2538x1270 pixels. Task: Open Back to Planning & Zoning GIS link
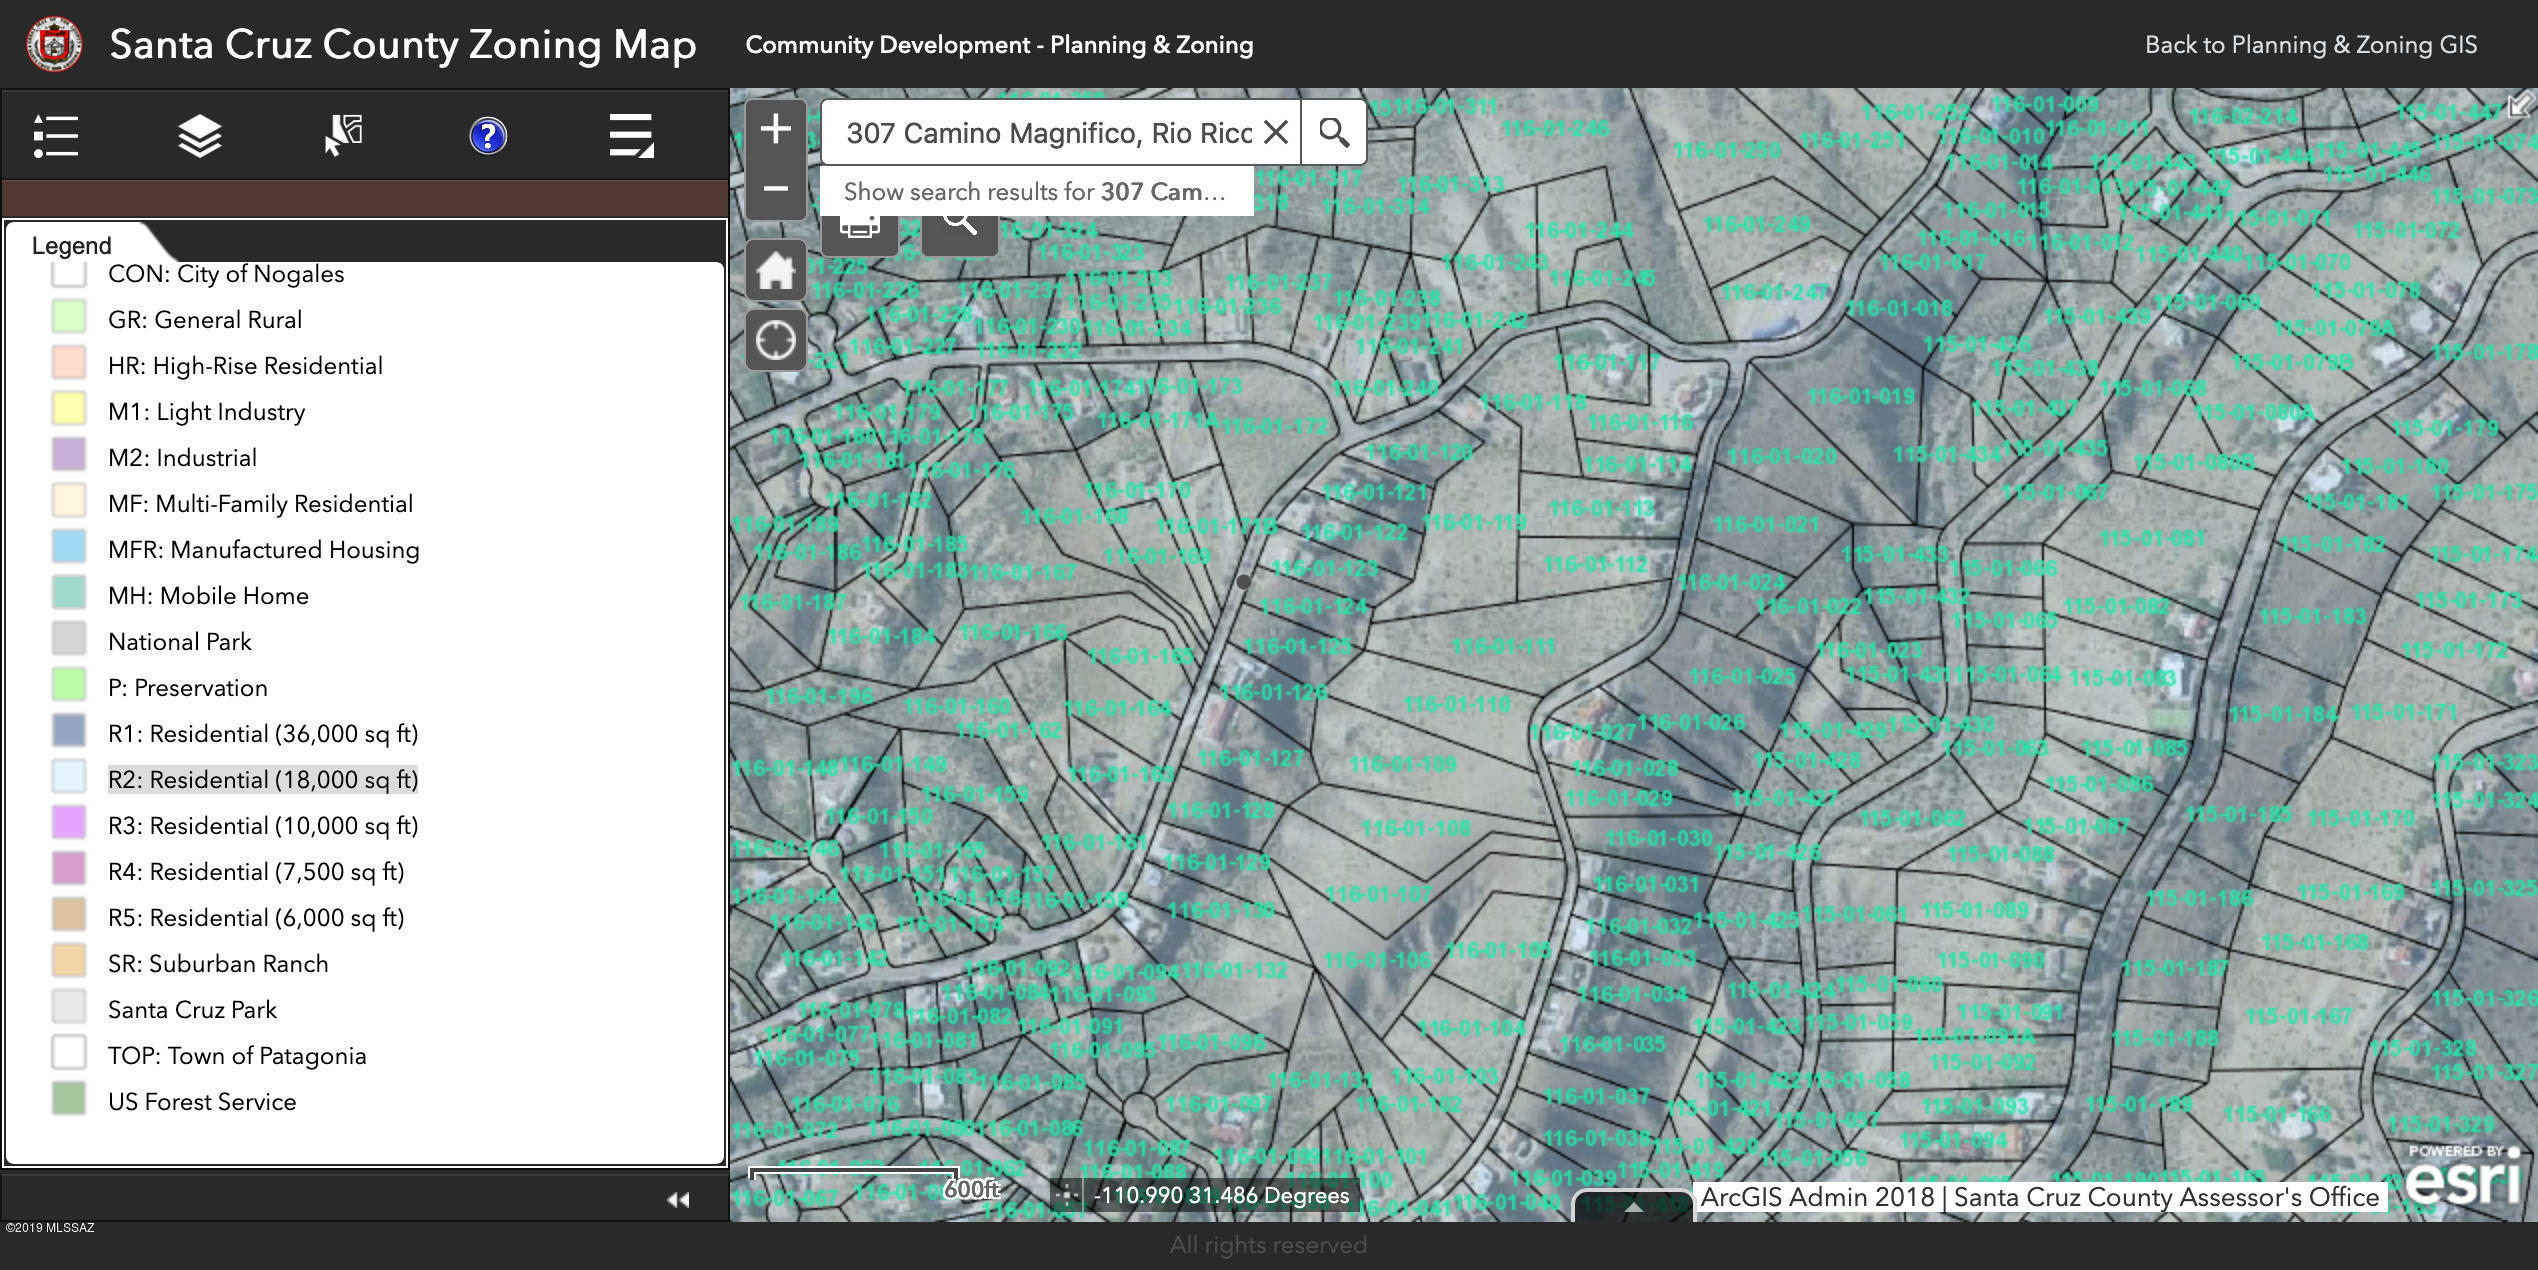[x=2311, y=44]
